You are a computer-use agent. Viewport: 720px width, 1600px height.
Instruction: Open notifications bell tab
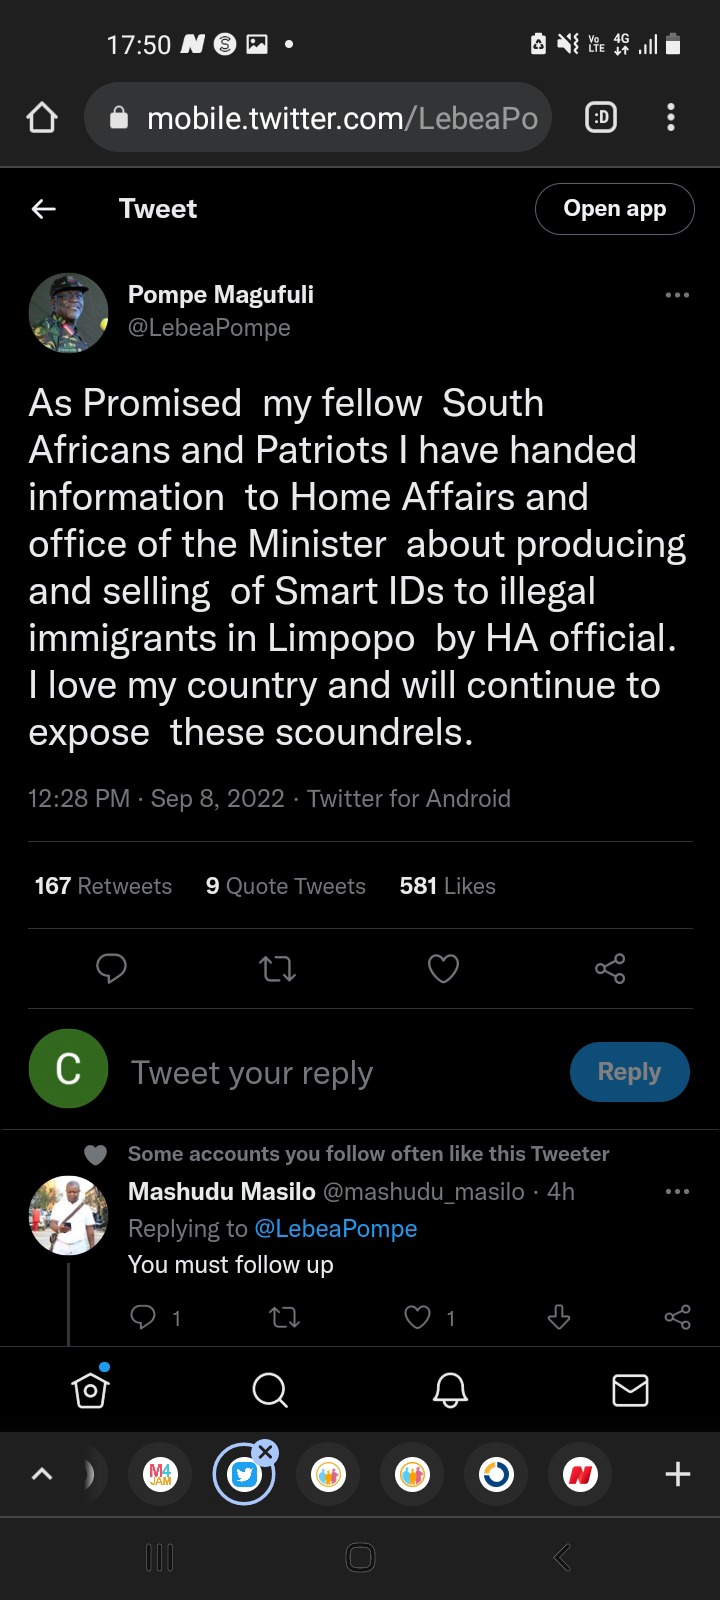(x=450, y=1389)
